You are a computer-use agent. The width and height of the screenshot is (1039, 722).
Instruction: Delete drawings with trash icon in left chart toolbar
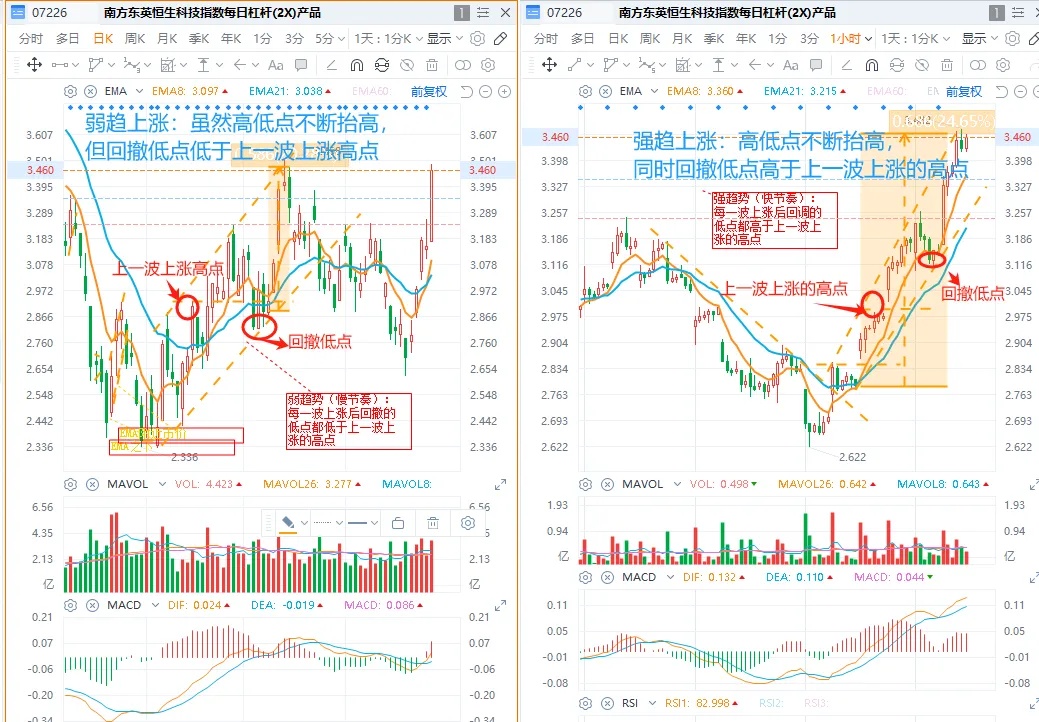(x=432, y=65)
